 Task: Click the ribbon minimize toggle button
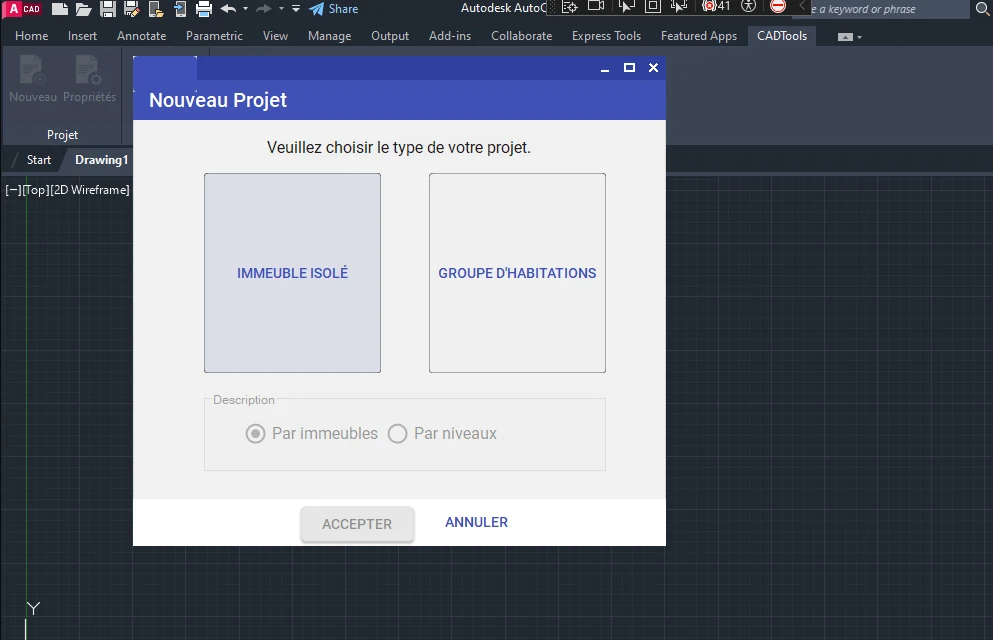click(845, 37)
